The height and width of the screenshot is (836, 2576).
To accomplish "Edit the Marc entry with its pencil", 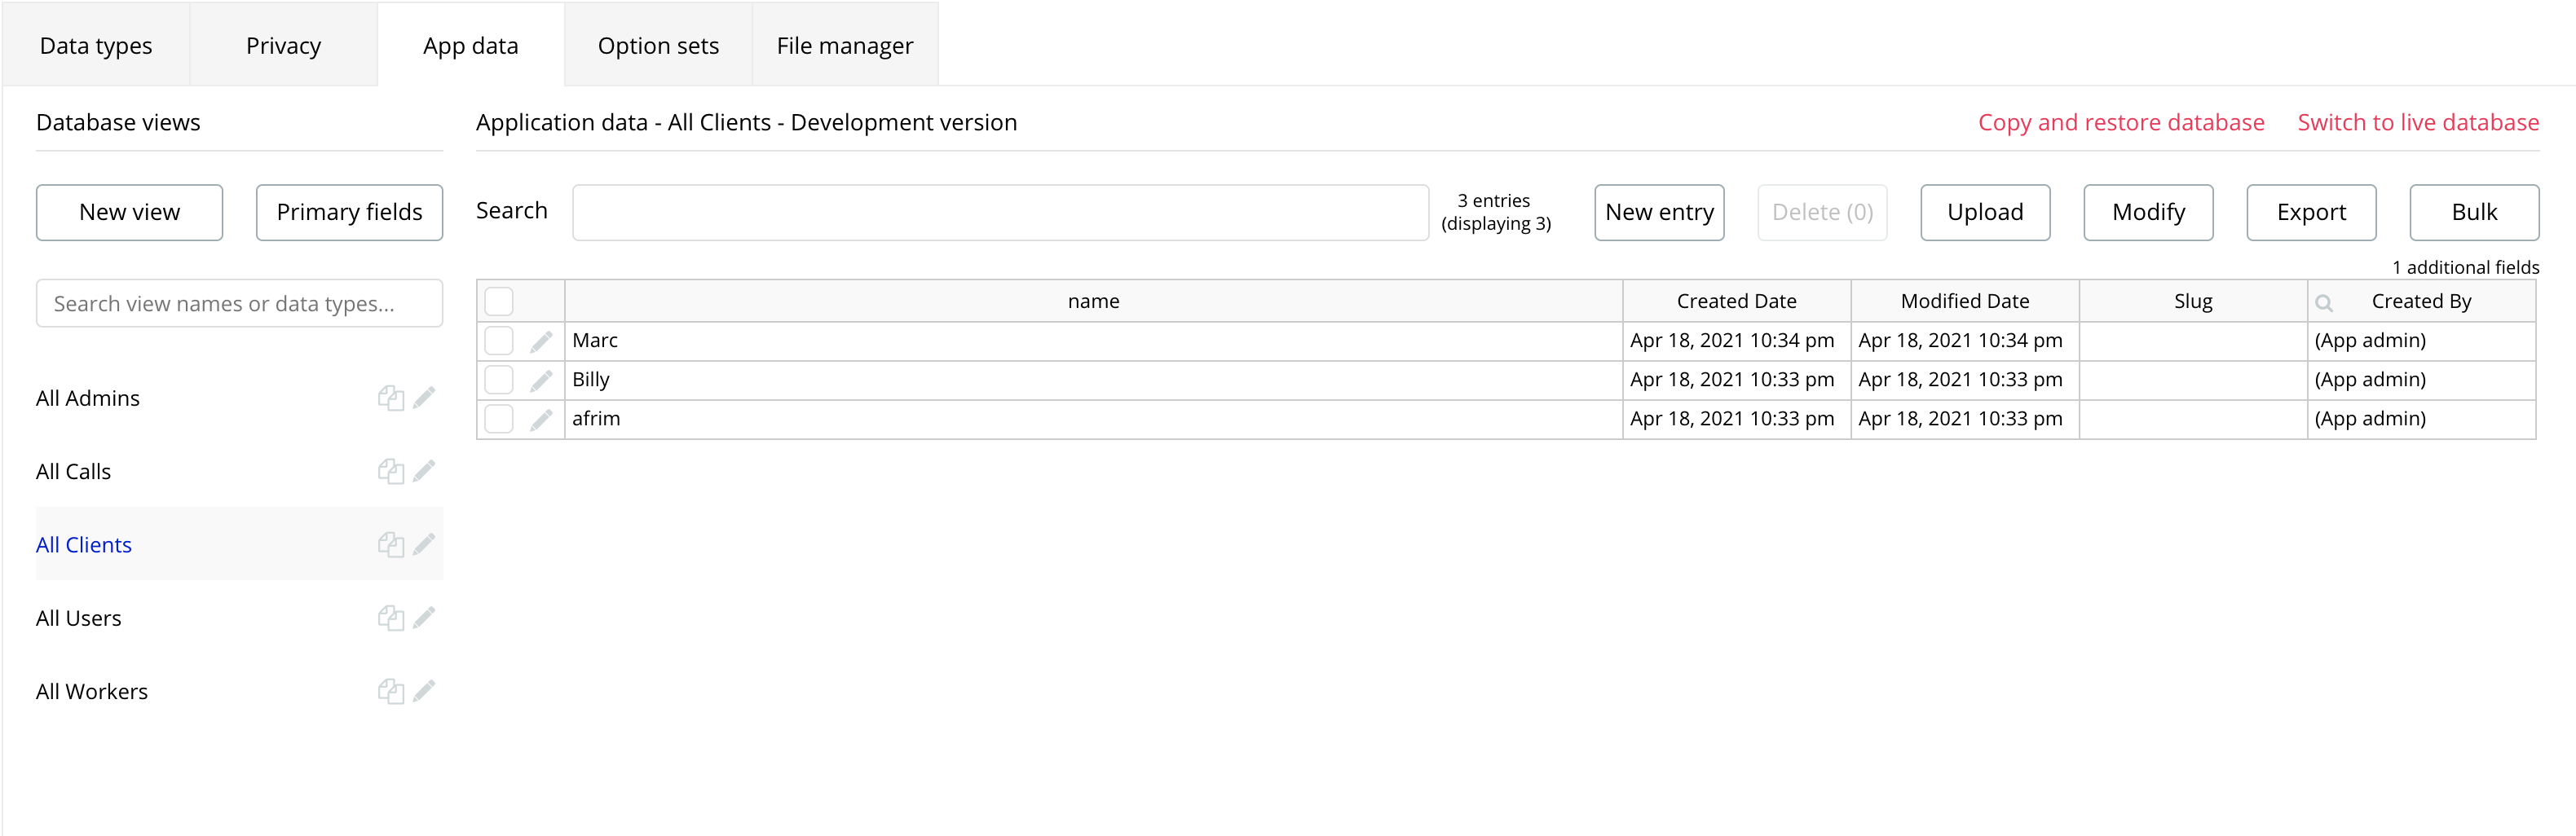I will click(x=541, y=341).
